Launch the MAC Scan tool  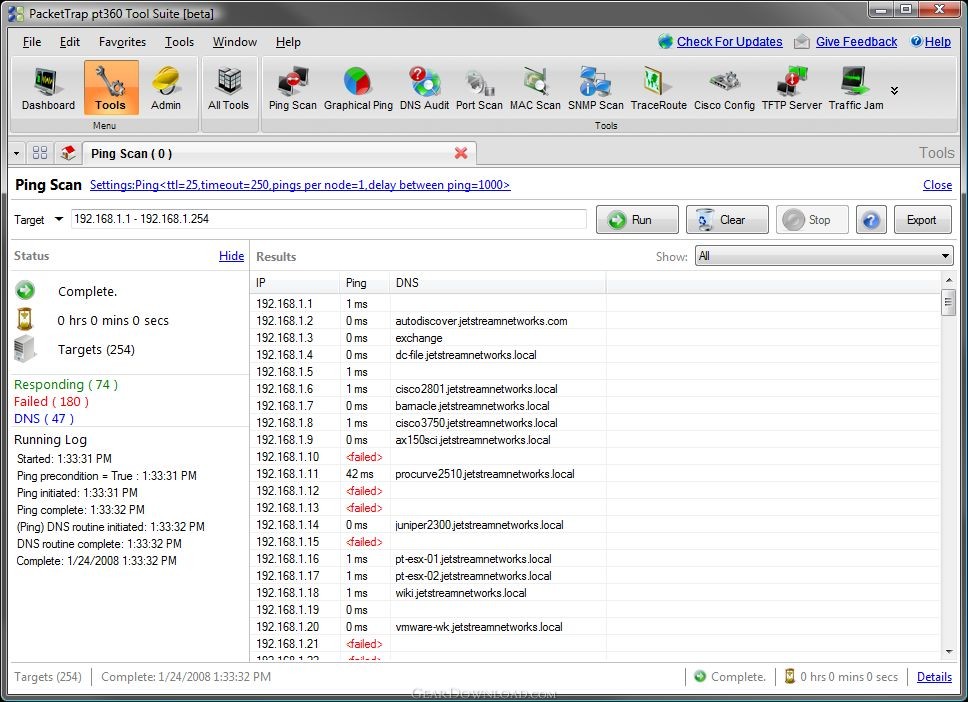tap(535, 89)
